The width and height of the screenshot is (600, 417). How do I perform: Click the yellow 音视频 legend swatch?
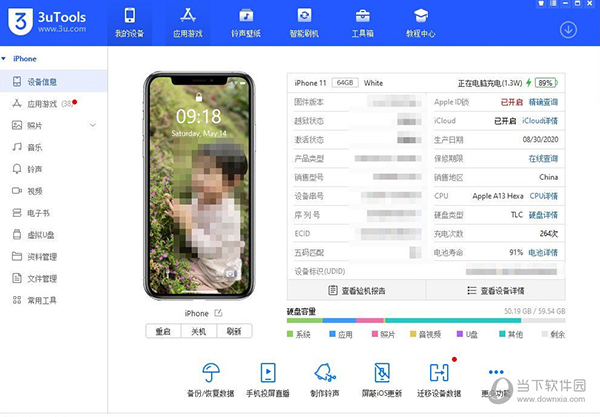click(x=413, y=334)
